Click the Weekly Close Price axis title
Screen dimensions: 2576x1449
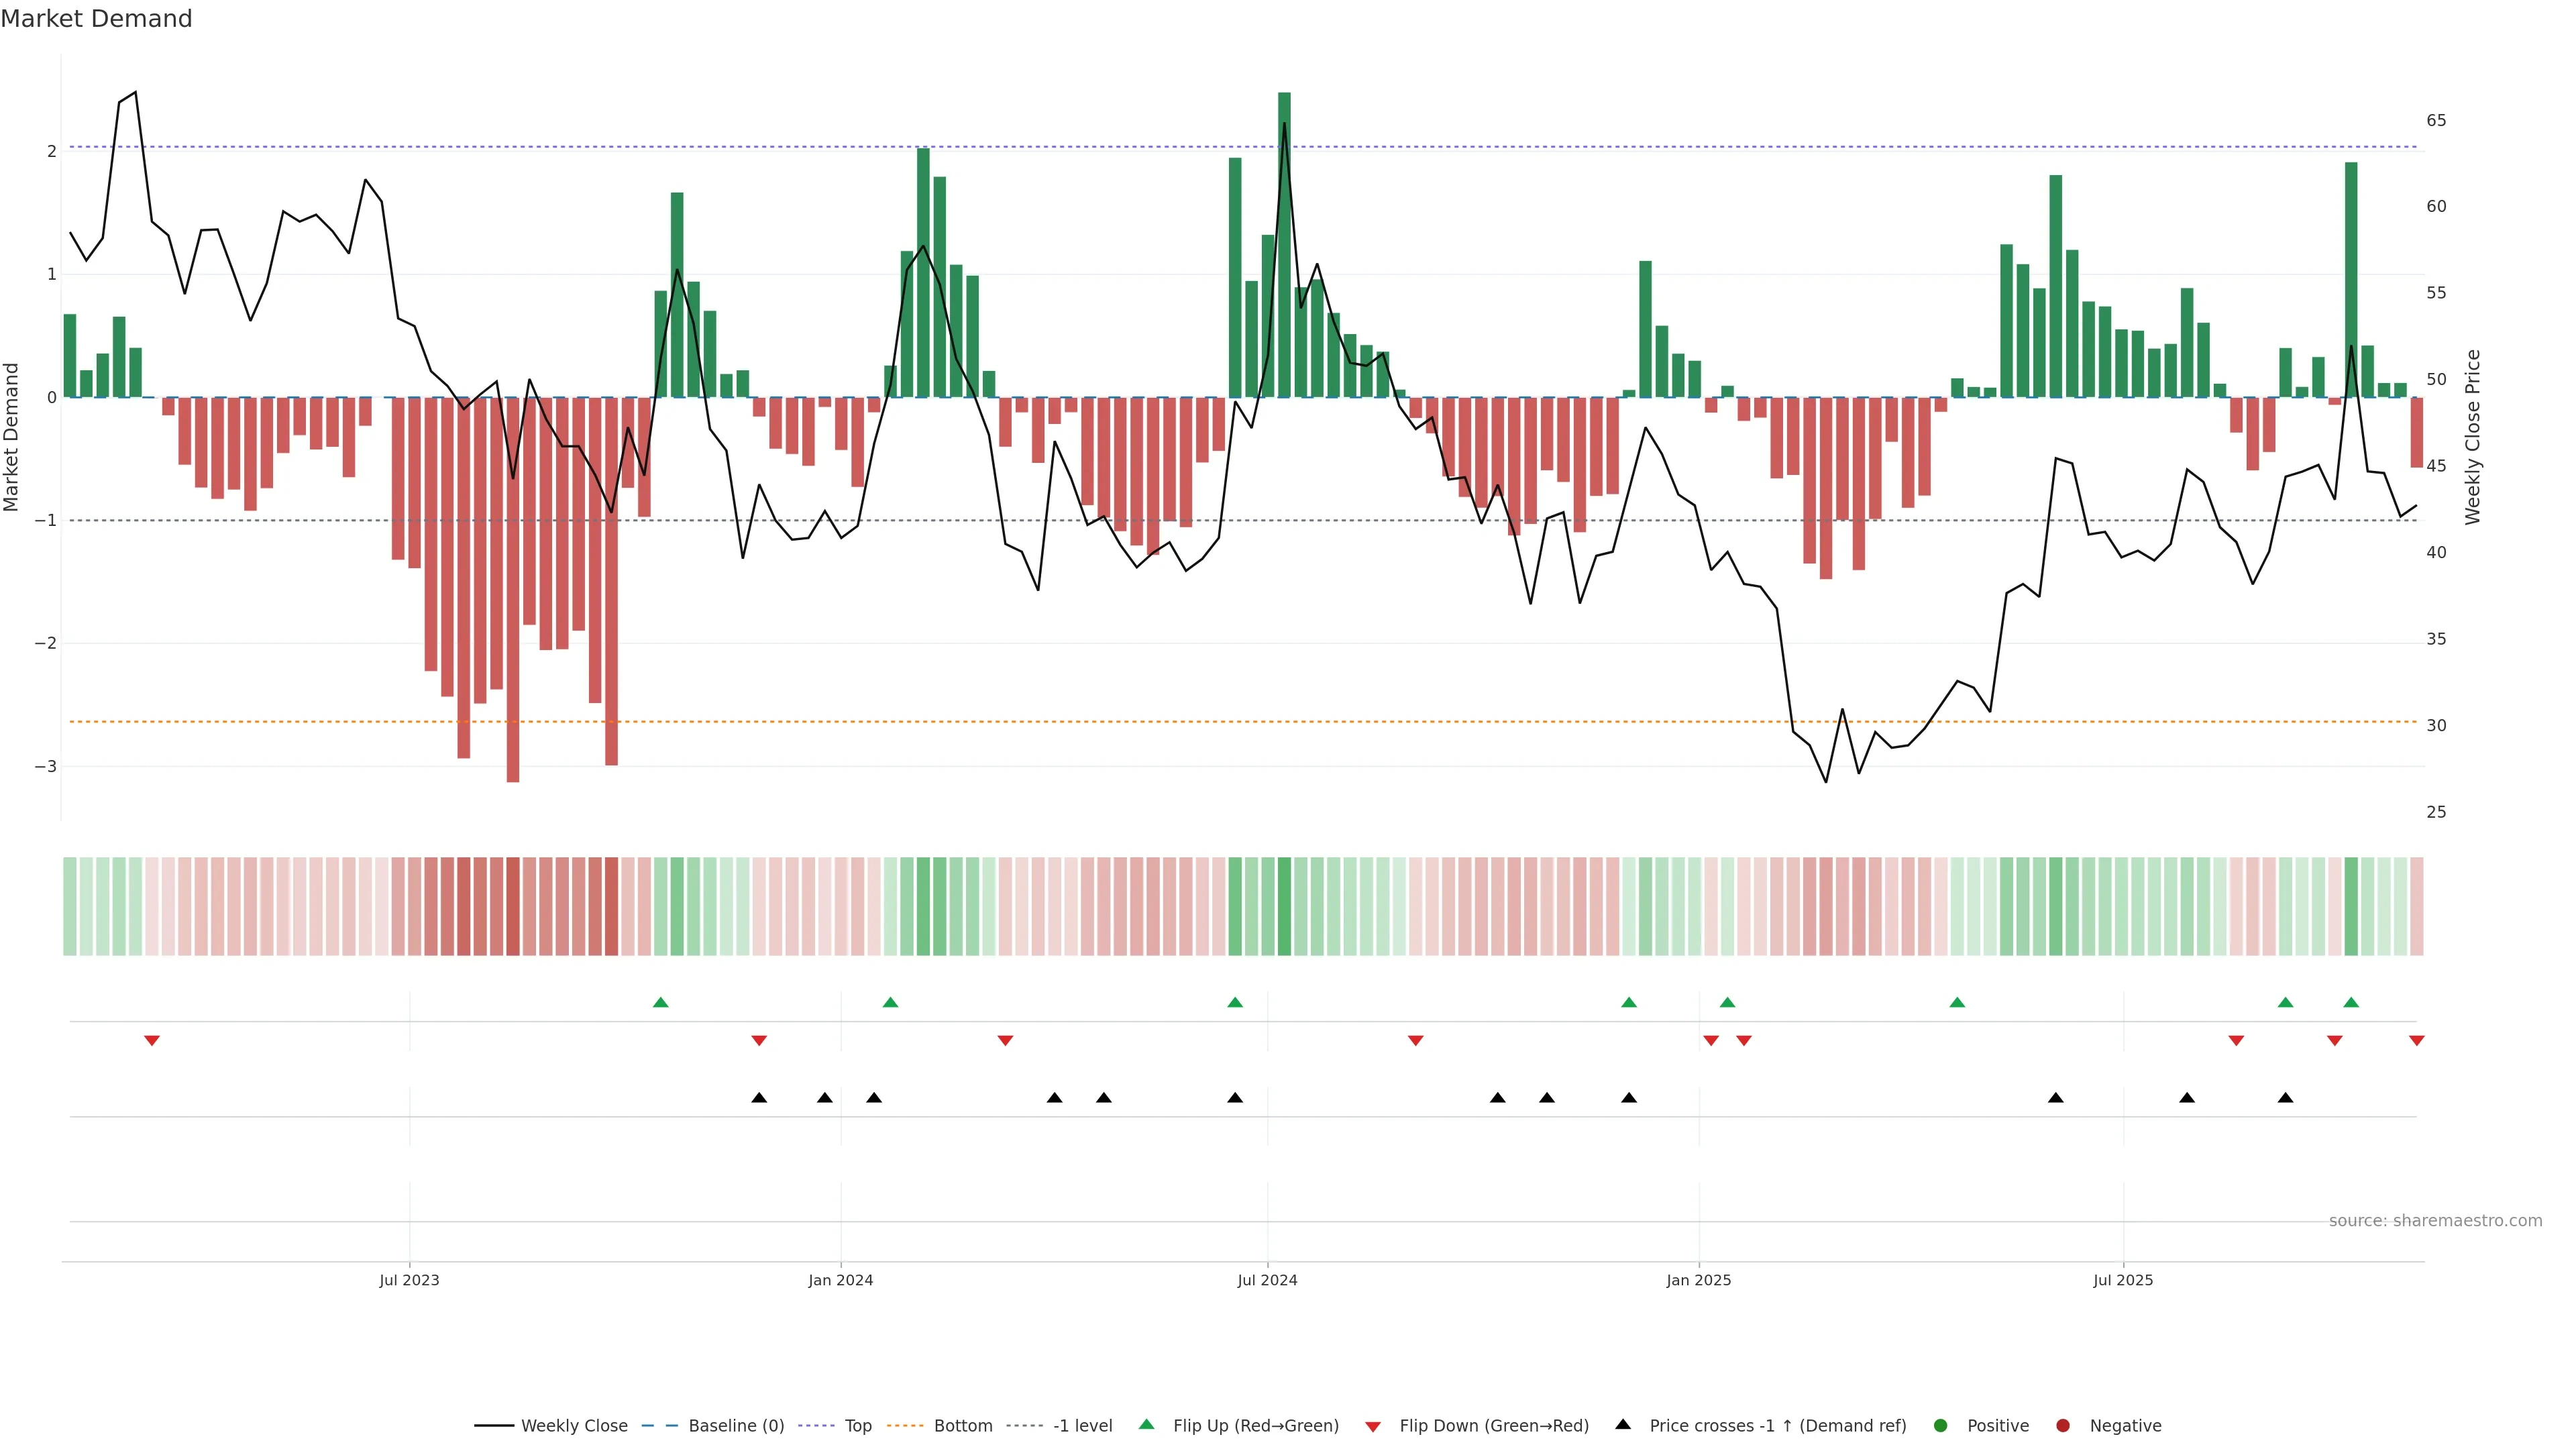coord(2473,437)
